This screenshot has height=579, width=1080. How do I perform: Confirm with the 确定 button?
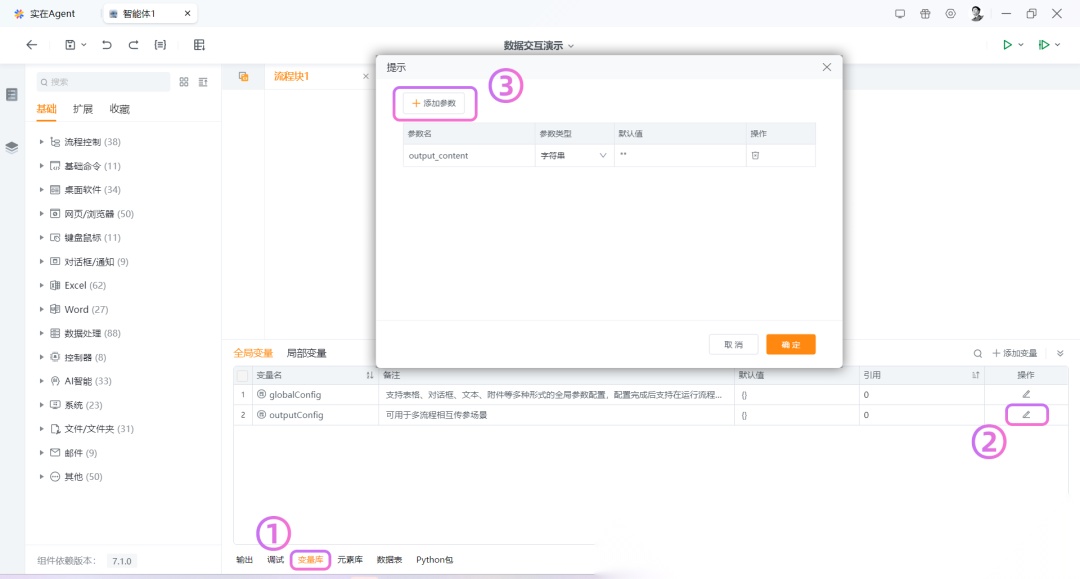[791, 344]
